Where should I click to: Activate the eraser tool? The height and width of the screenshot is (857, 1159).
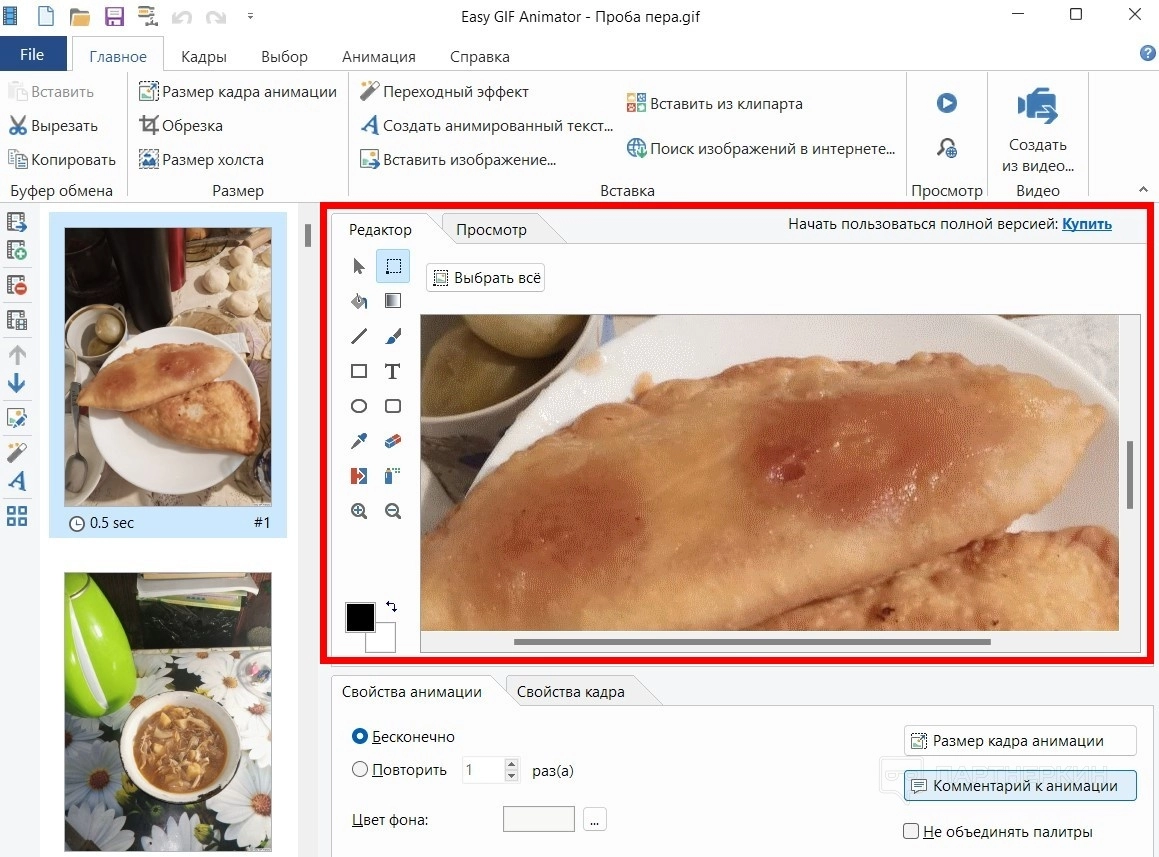(393, 441)
